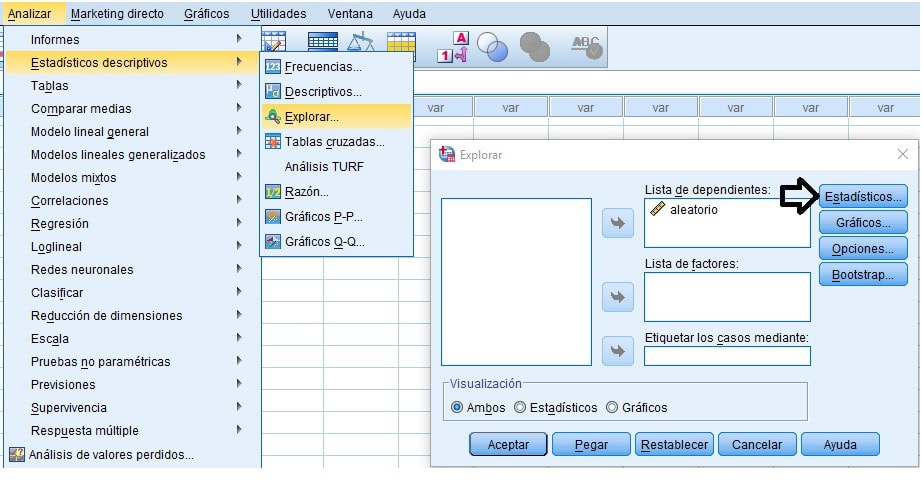This screenshot has height=492, width=922.
Task: Click the Explorar magnifier icon
Action: pyautogui.click(x=273, y=116)
